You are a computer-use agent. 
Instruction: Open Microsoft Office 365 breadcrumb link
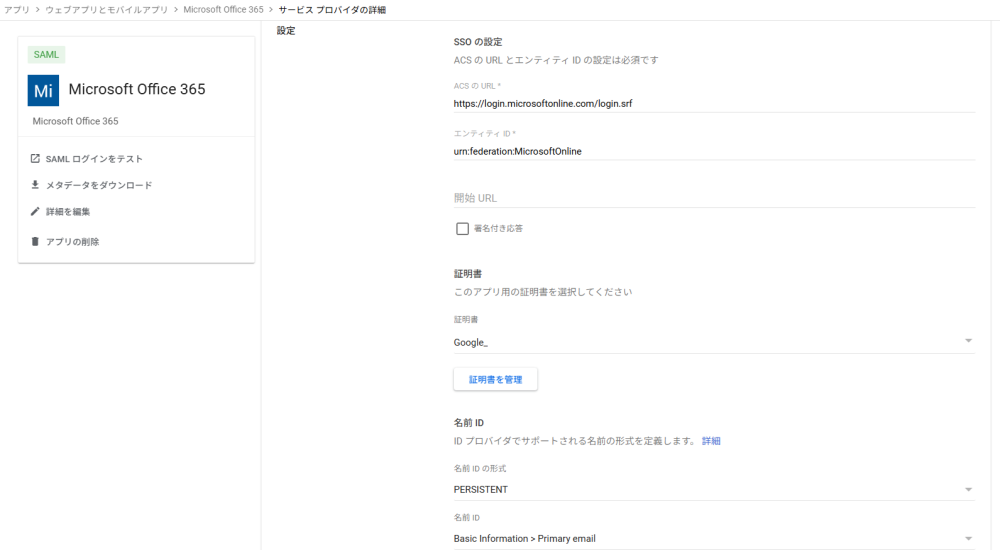pos(223,9)
